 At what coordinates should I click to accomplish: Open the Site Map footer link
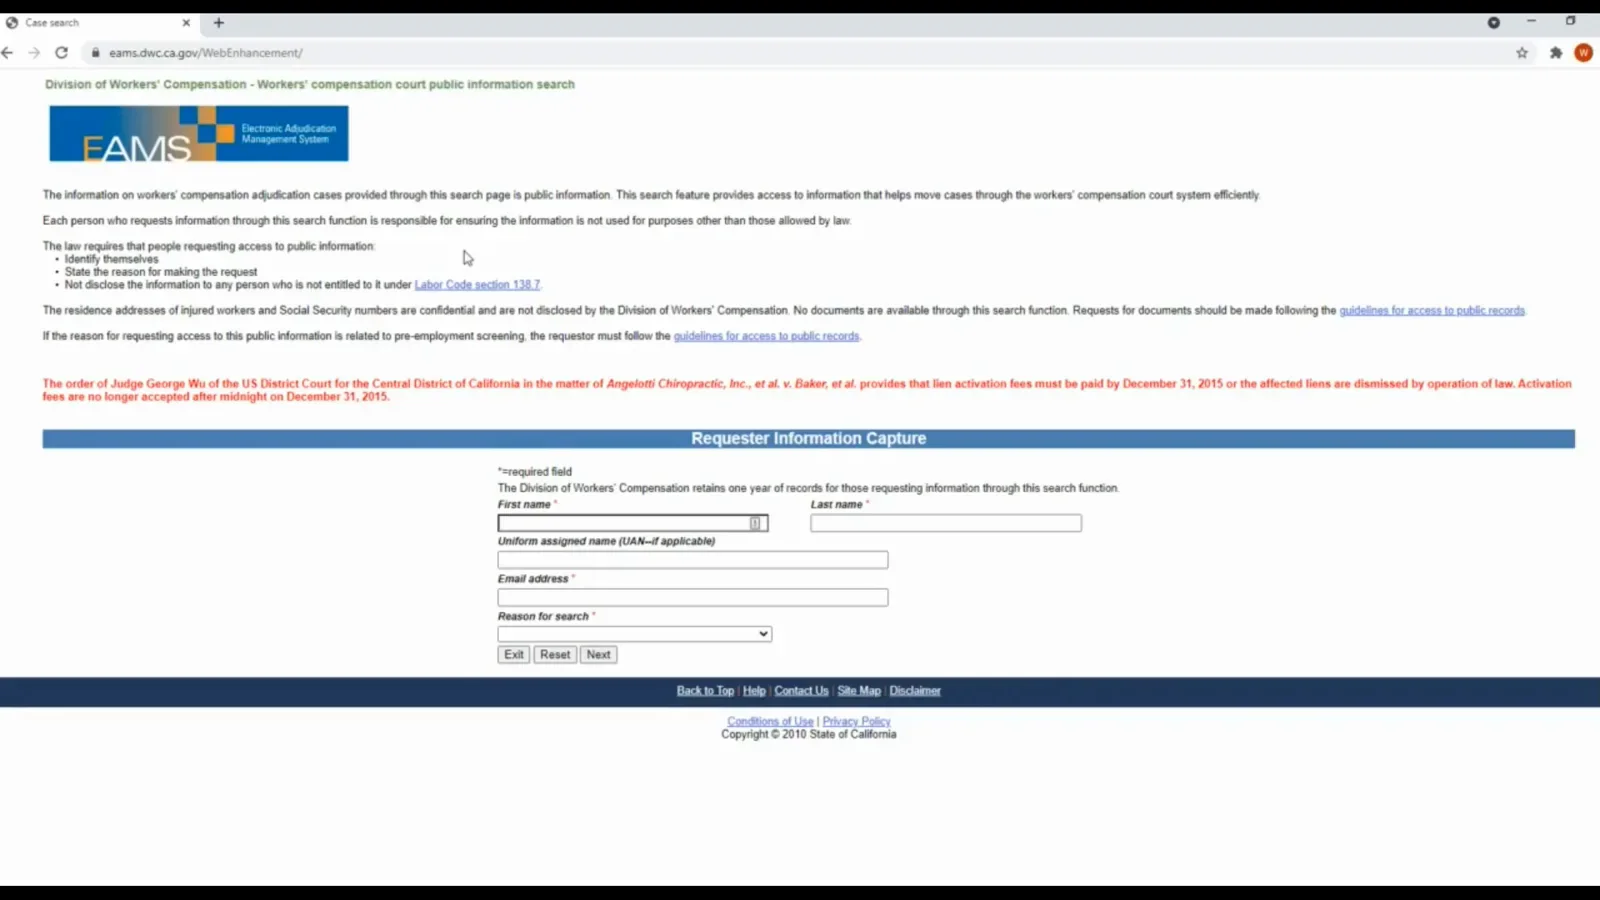859,691
